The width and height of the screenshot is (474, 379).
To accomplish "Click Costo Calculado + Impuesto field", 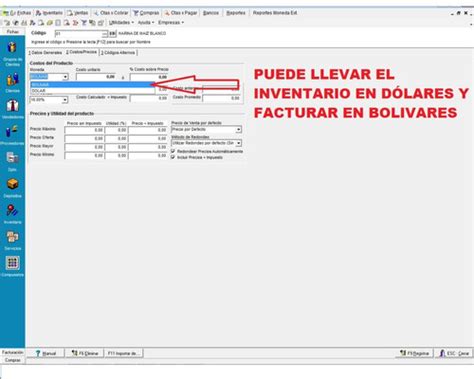I will 149,98.
